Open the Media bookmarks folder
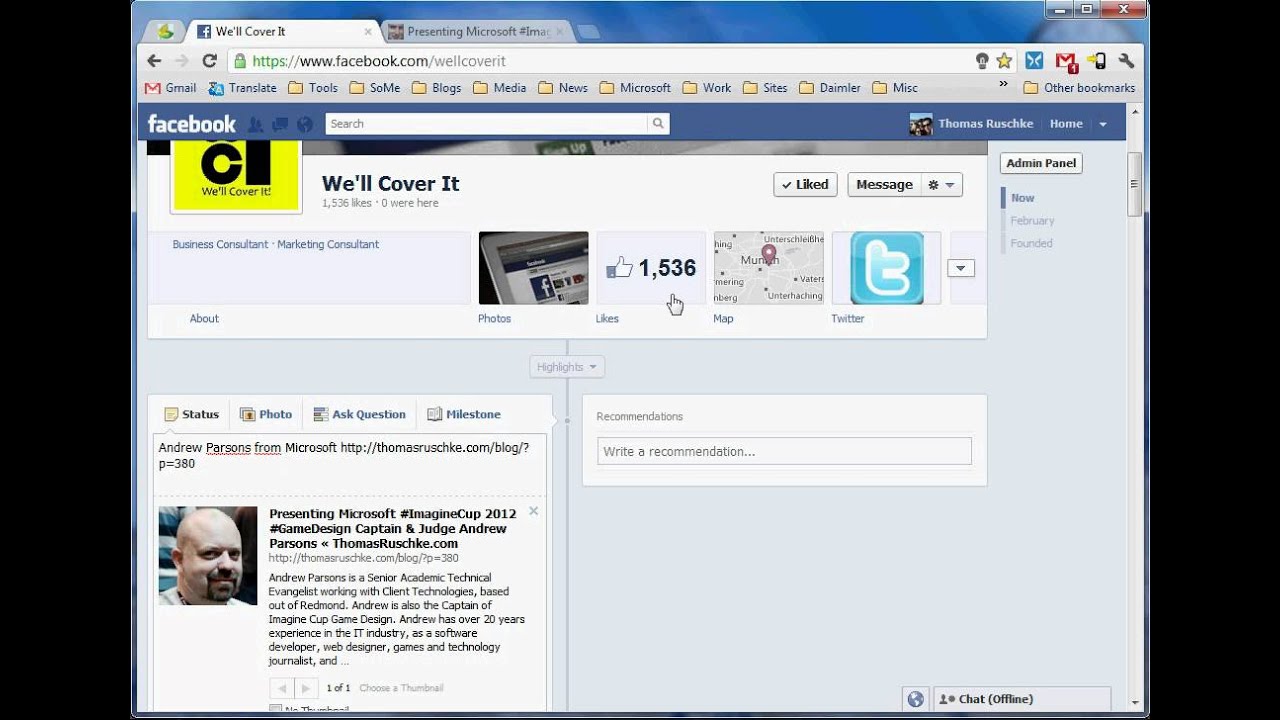 [500, 88]
